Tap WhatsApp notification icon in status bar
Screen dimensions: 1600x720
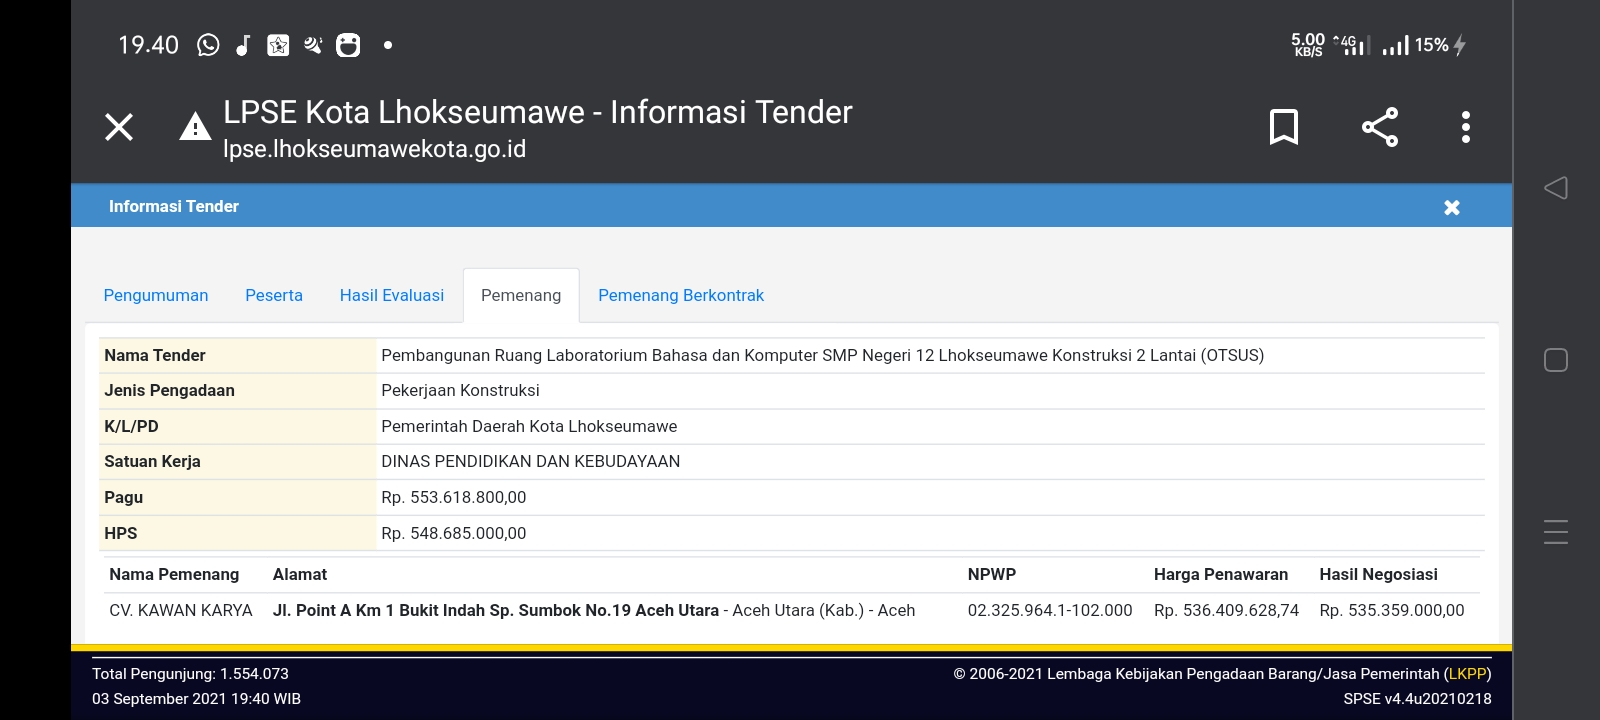coord(208,45)
